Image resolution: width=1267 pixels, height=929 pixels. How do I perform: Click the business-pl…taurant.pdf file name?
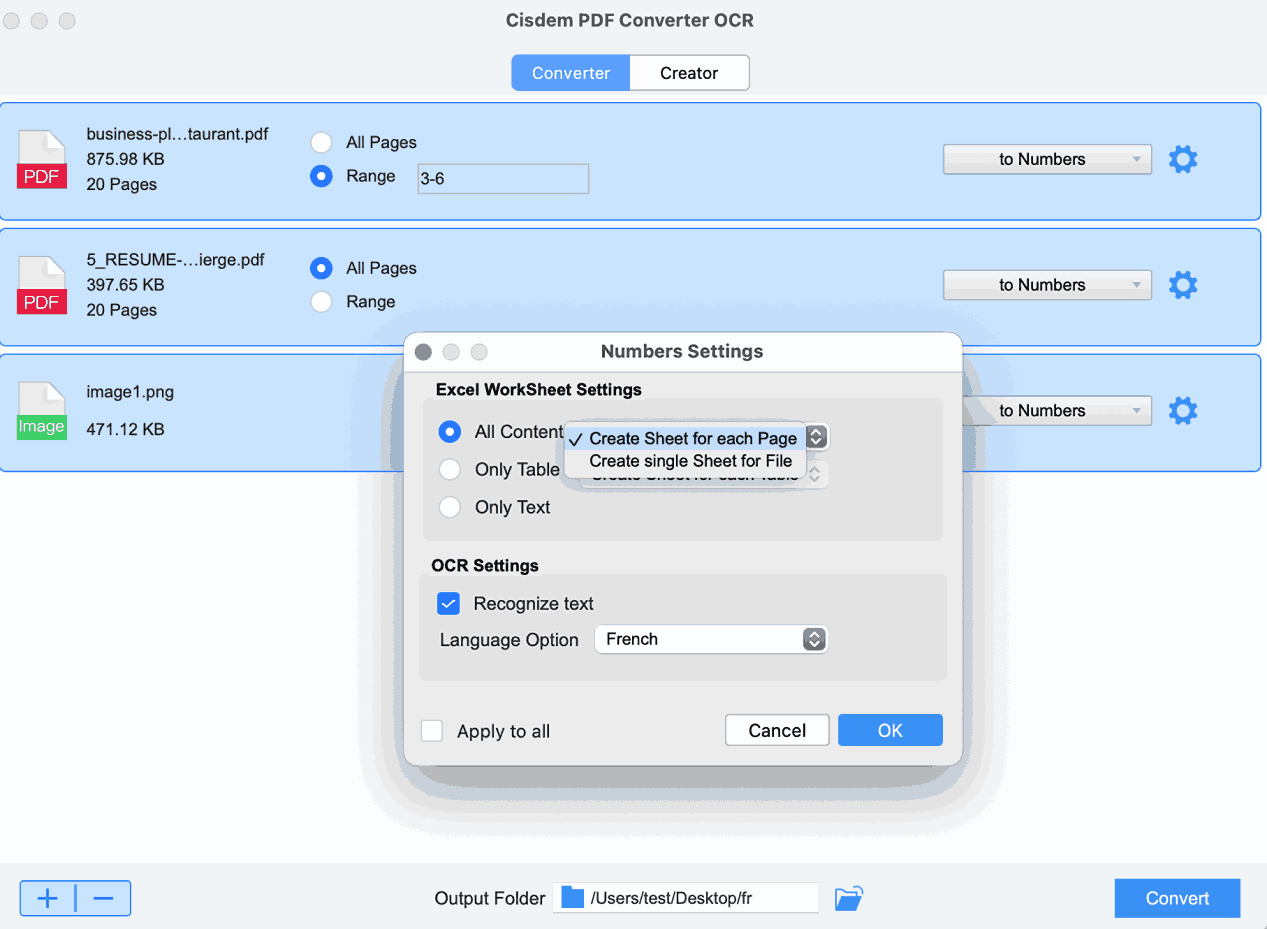click(177, 134)
